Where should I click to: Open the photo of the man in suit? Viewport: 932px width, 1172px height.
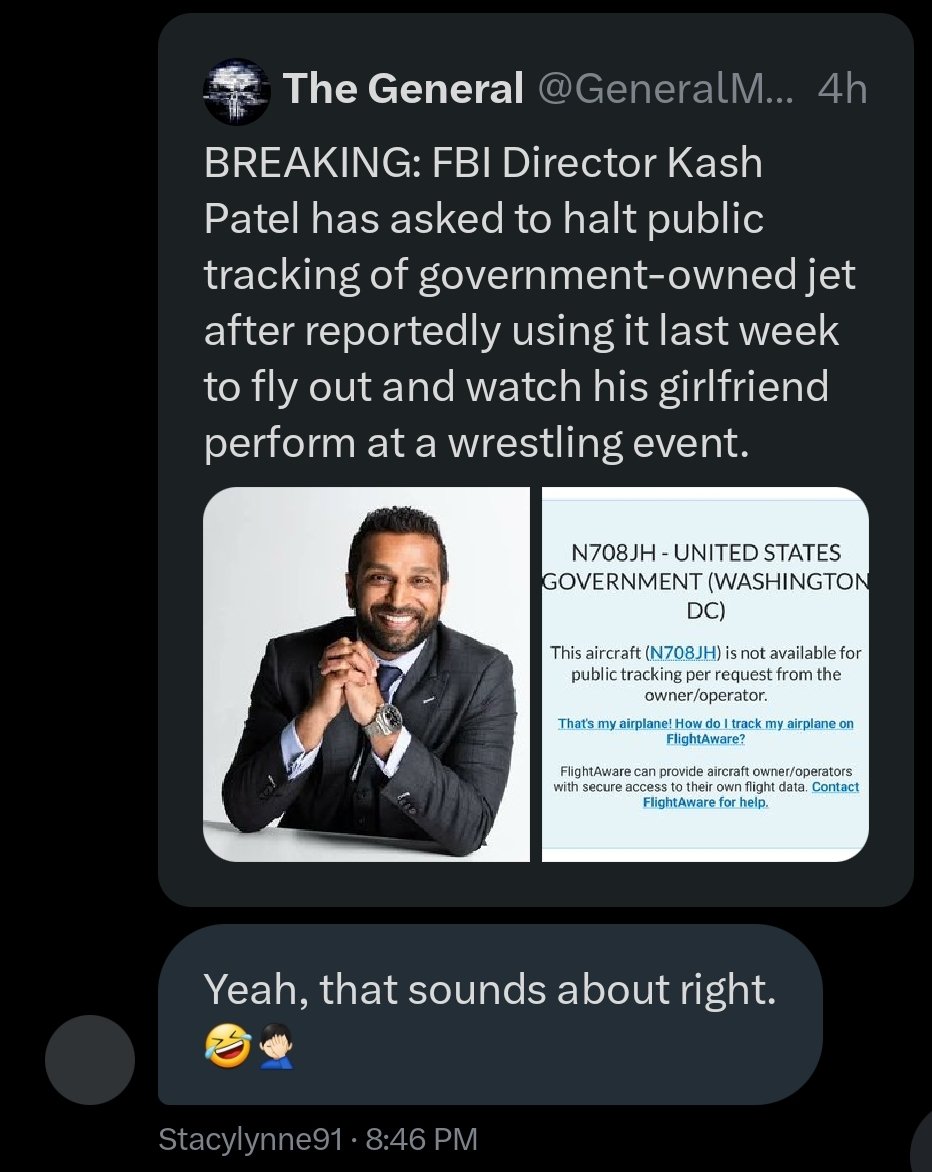(366, 674)
